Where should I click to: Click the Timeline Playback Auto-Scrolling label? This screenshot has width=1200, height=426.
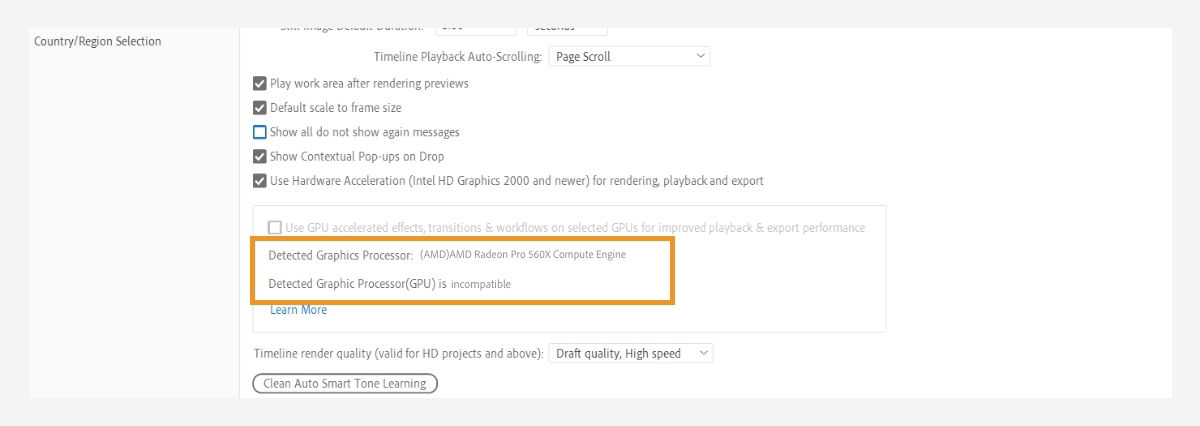[x=458, y=57]
